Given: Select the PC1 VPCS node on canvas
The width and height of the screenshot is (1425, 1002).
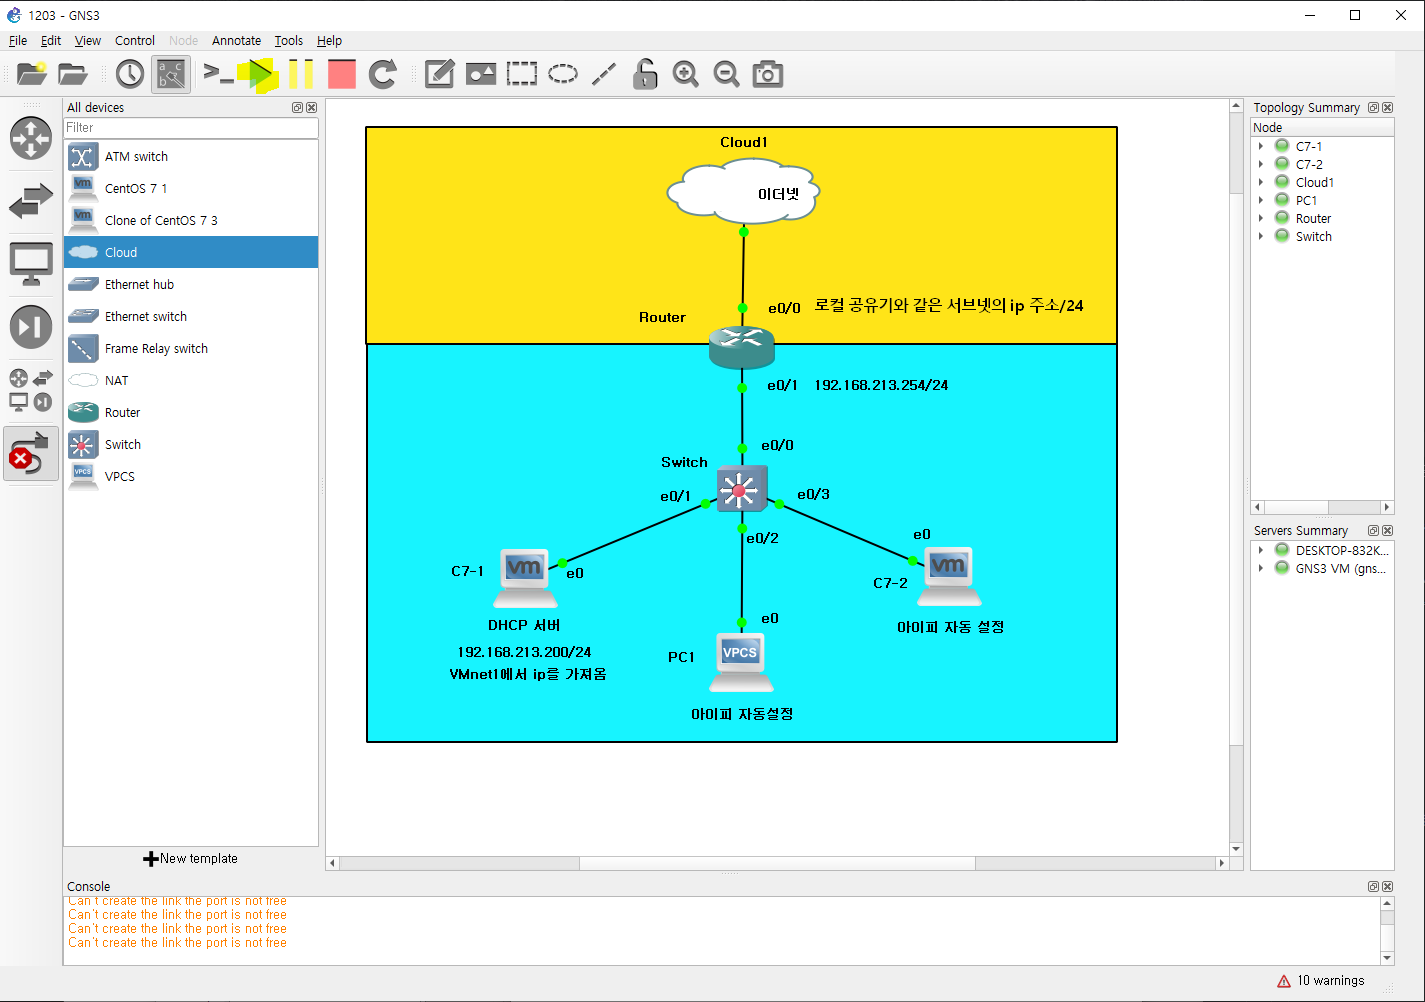Looking at the screenshot, I should (x=741, y=661).
